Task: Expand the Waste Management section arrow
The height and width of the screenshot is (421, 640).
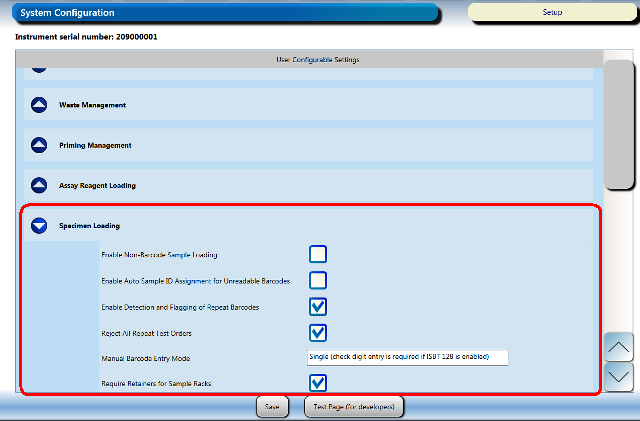Action: pyautogui.click(x=39, y=105)
